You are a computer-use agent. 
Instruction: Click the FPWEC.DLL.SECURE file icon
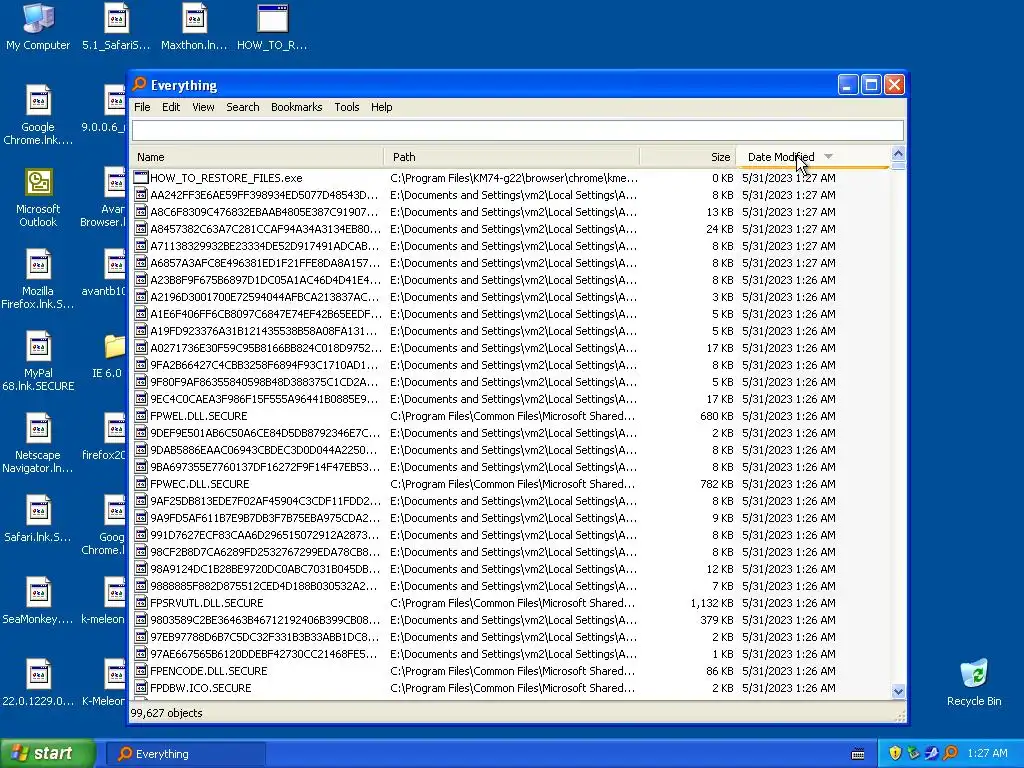pos(140,483)
